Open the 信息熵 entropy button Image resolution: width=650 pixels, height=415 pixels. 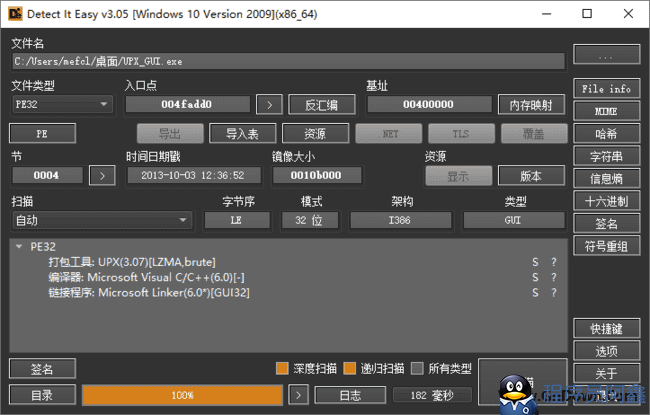606,179
